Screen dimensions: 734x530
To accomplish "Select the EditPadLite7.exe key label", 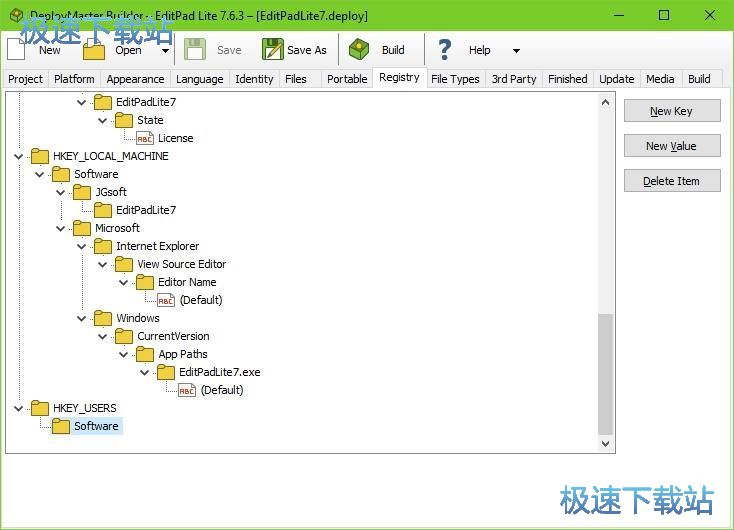I will pyautogui.click(x=220, y=372).
